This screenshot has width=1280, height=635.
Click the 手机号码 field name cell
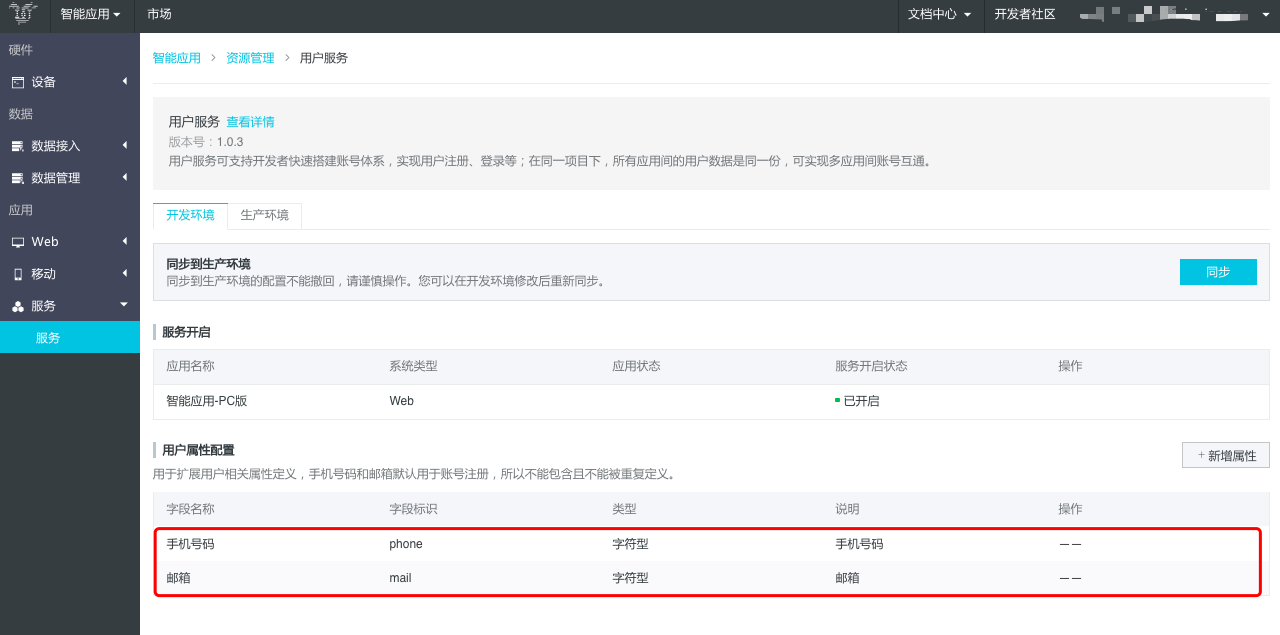coord(190,544)
